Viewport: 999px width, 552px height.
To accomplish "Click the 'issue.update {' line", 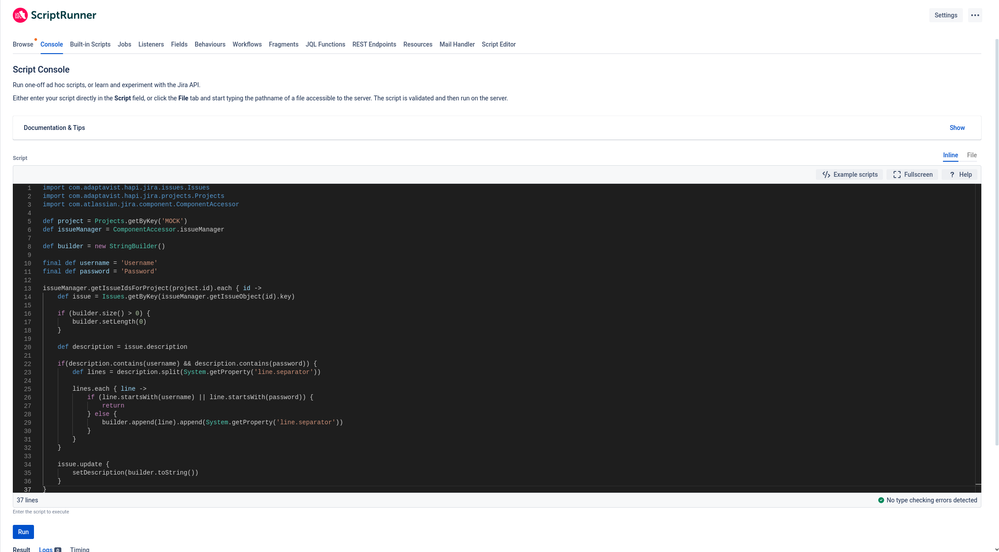I will coord(83,464).
